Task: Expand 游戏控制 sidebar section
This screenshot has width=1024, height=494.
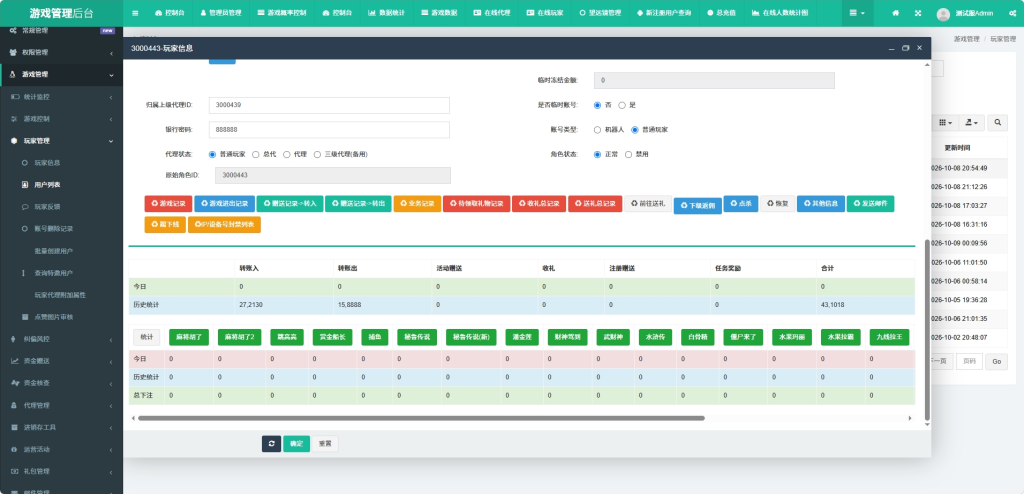Action: coord(61,119)
